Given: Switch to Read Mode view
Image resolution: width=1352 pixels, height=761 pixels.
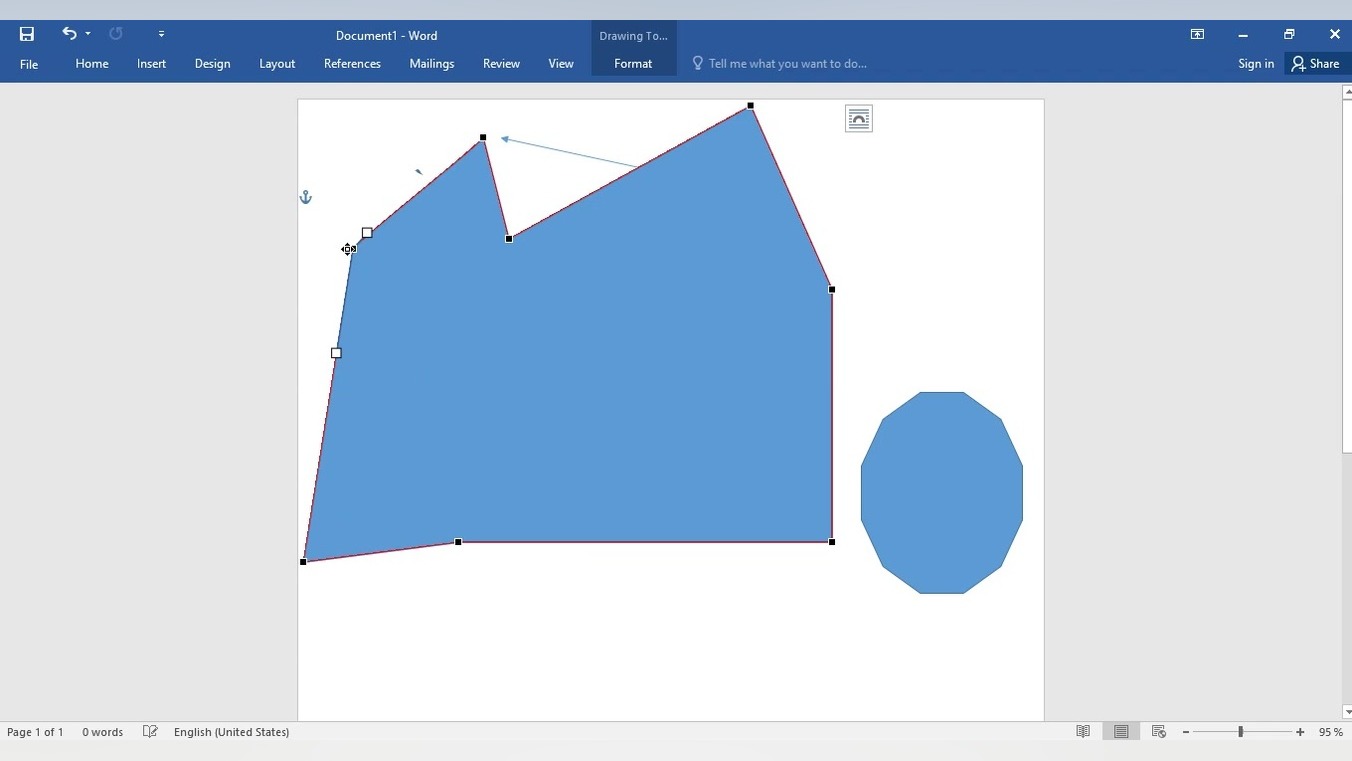Looking at the screenshot, I should 1083,732.
